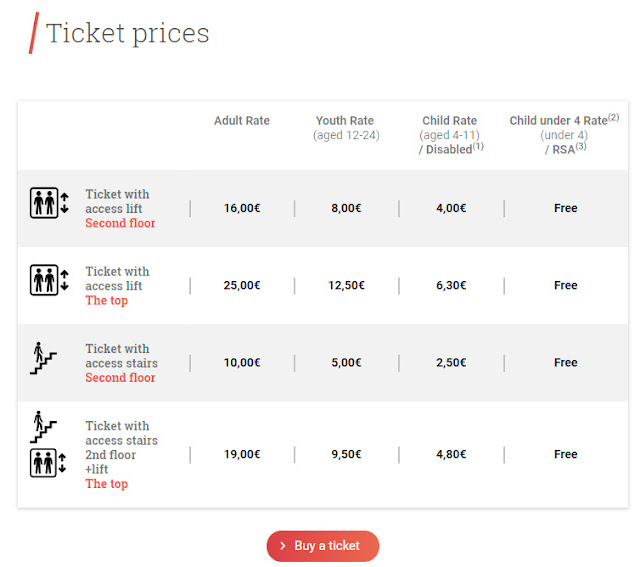Screen dimensions: 640x567
Task: Select the red Second floor lift label
Action: 120,223
